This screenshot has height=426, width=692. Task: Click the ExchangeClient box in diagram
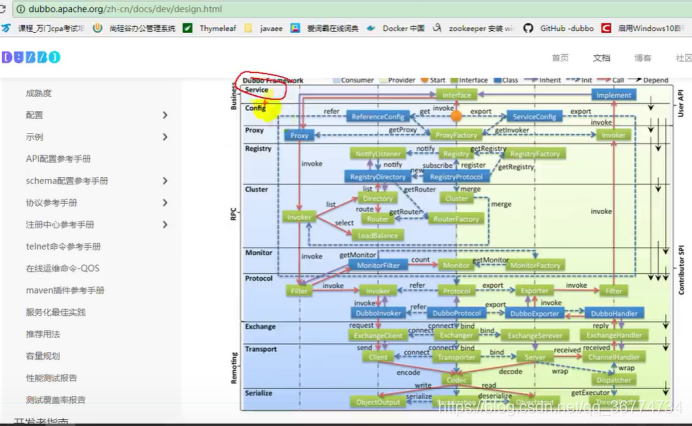coord(378,336)
